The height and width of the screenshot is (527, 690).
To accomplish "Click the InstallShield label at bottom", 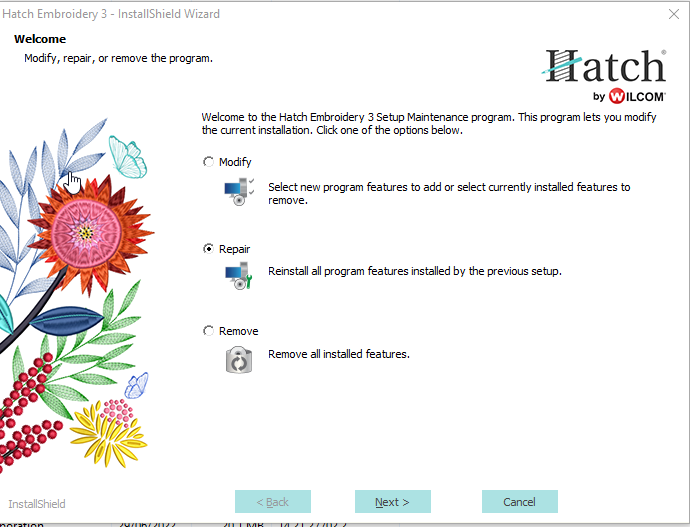I will 37,504.
